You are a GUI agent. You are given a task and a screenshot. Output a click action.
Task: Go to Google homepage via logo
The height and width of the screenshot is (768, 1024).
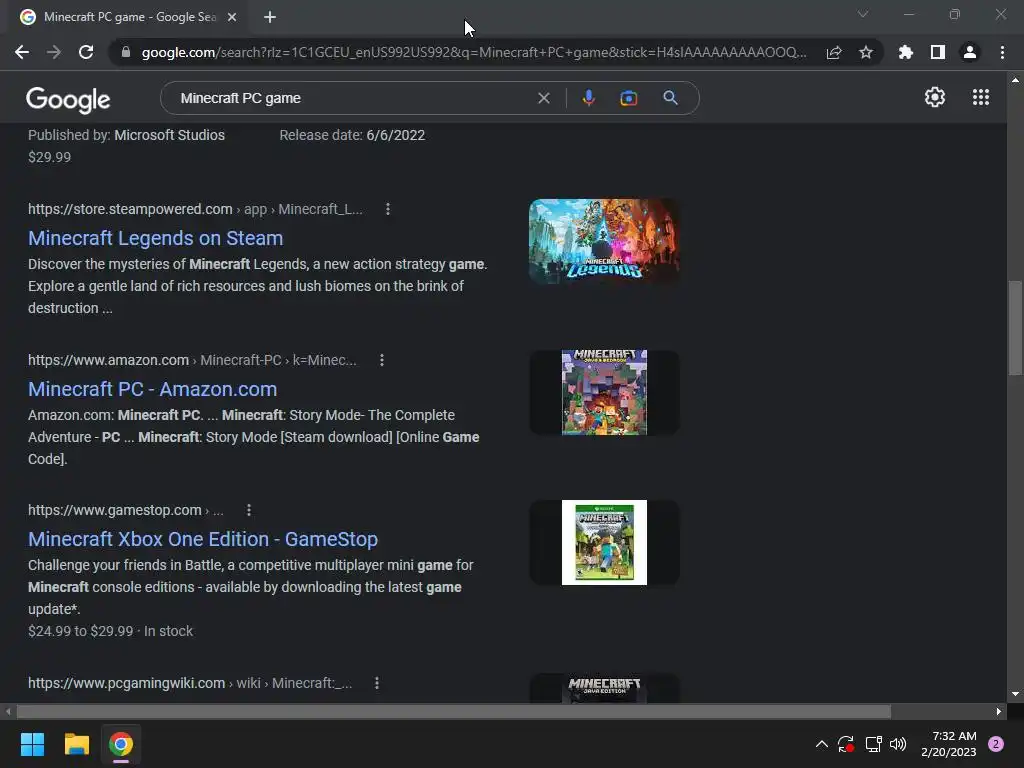click(68, 99)
